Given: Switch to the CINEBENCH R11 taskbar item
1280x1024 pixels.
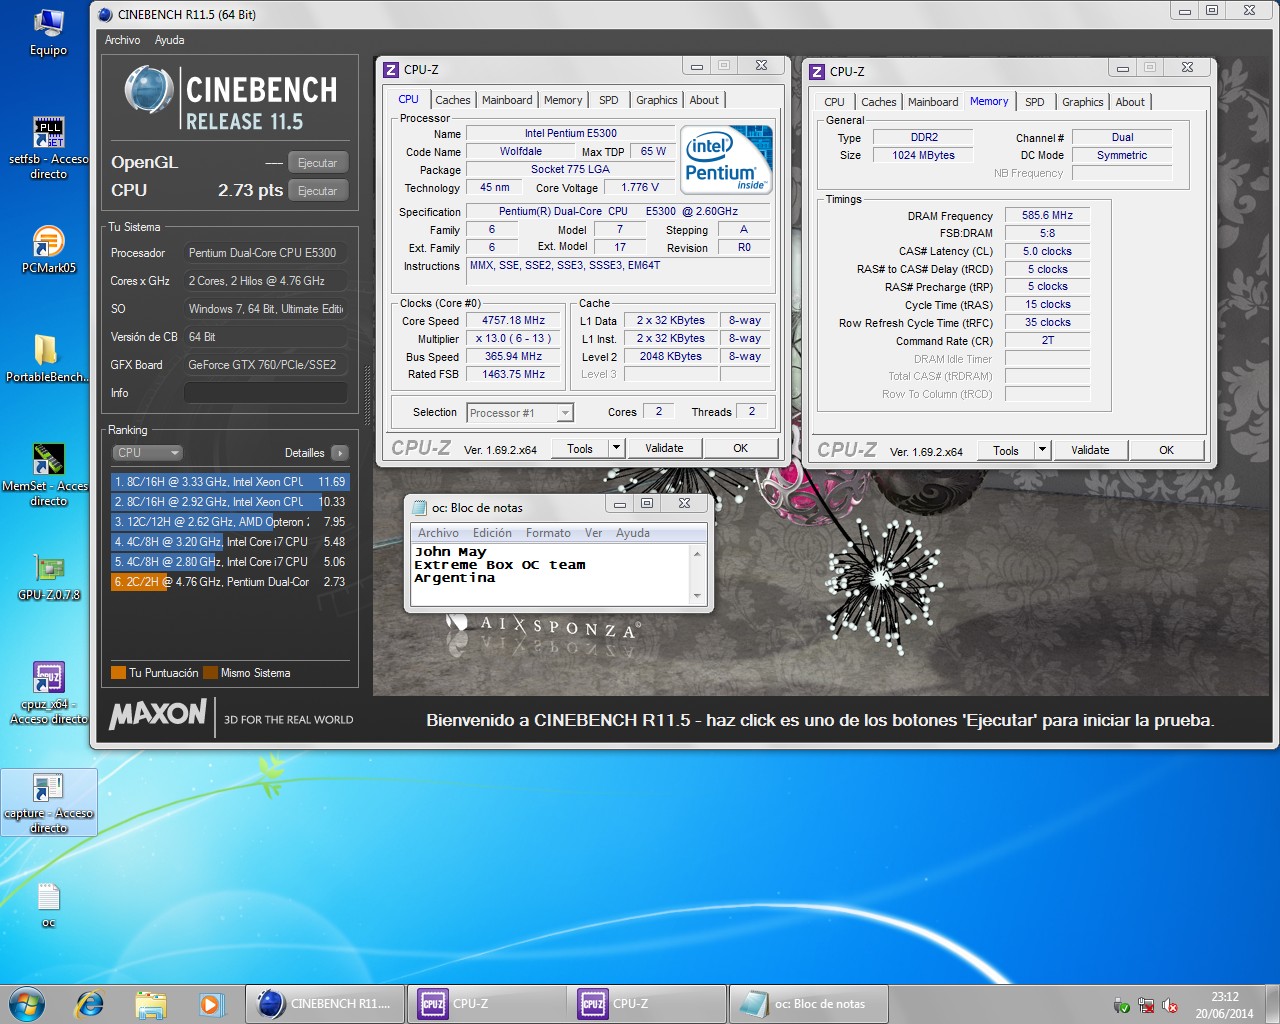Looking at the screenshot, I should click(326, 1003).
